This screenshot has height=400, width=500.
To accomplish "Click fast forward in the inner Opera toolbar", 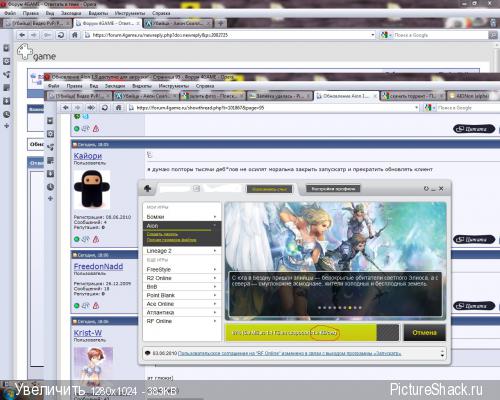I will pos(91,108).
